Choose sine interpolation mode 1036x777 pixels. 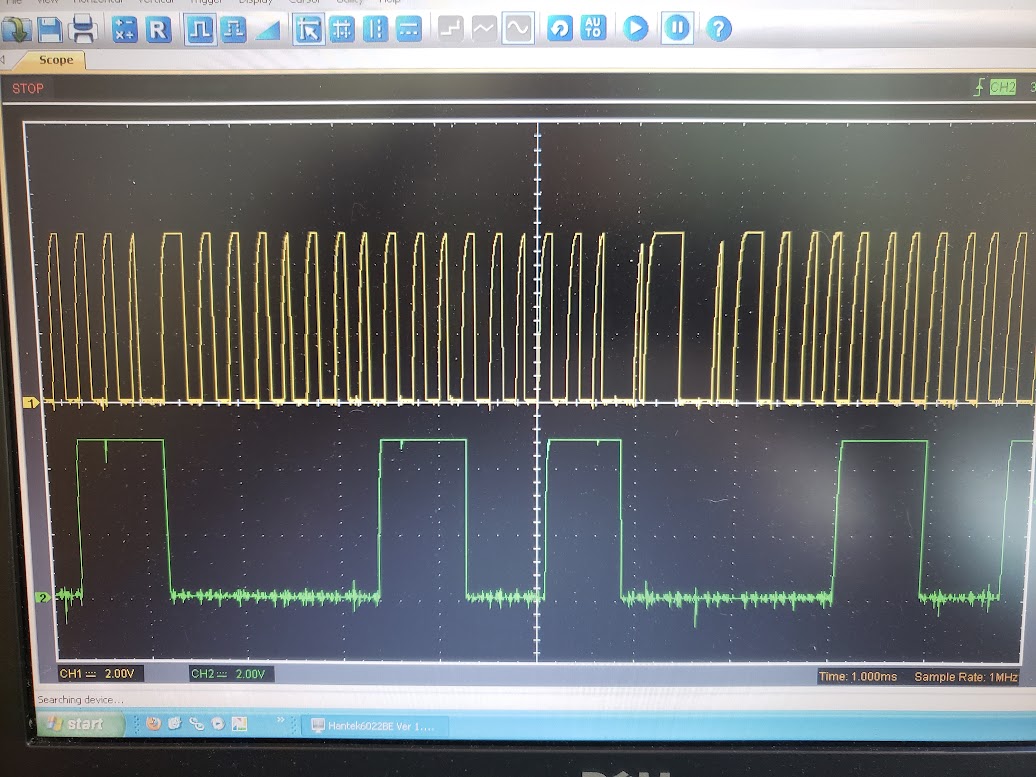point(518,28)
